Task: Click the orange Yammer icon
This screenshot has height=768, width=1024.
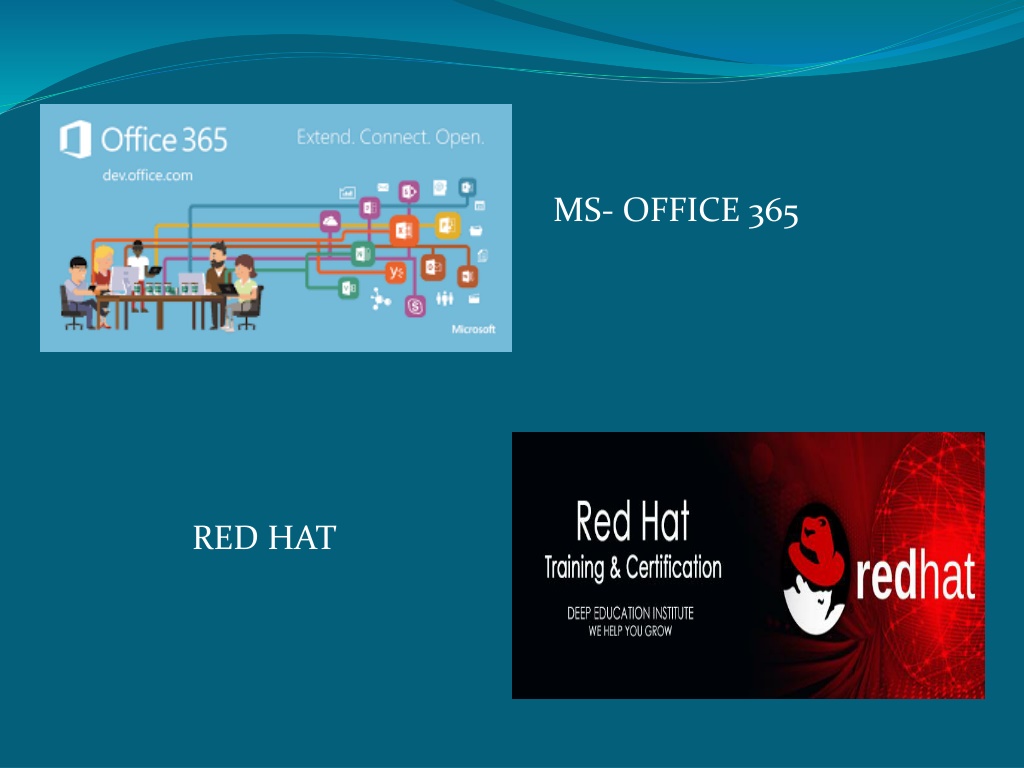Action: click(x=396, y=272)
